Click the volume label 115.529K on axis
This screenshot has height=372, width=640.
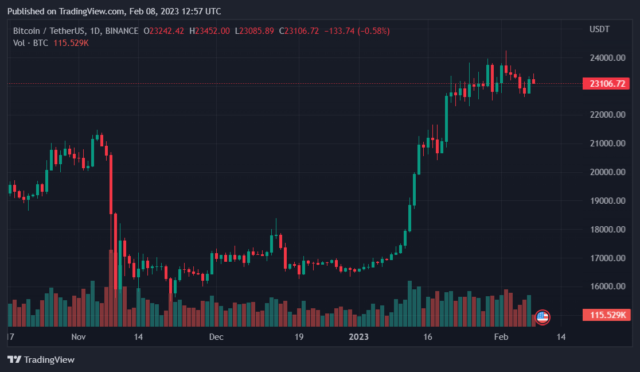(606, 315)
